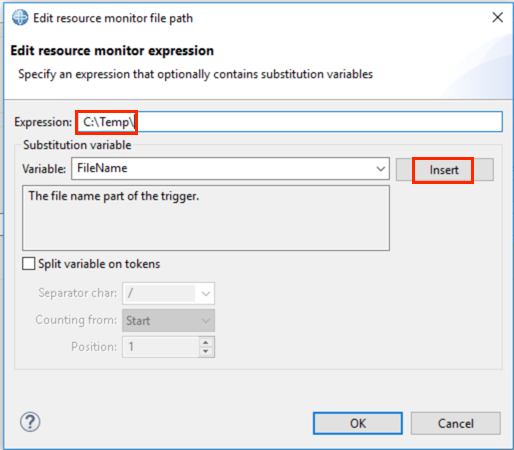Click the FileName text in Variable combo
The image size is (514, 450).
(x=102, y=168)
